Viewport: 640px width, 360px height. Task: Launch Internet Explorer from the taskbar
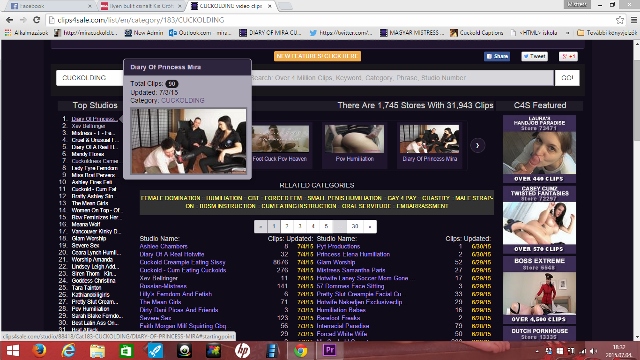(68, 351)
